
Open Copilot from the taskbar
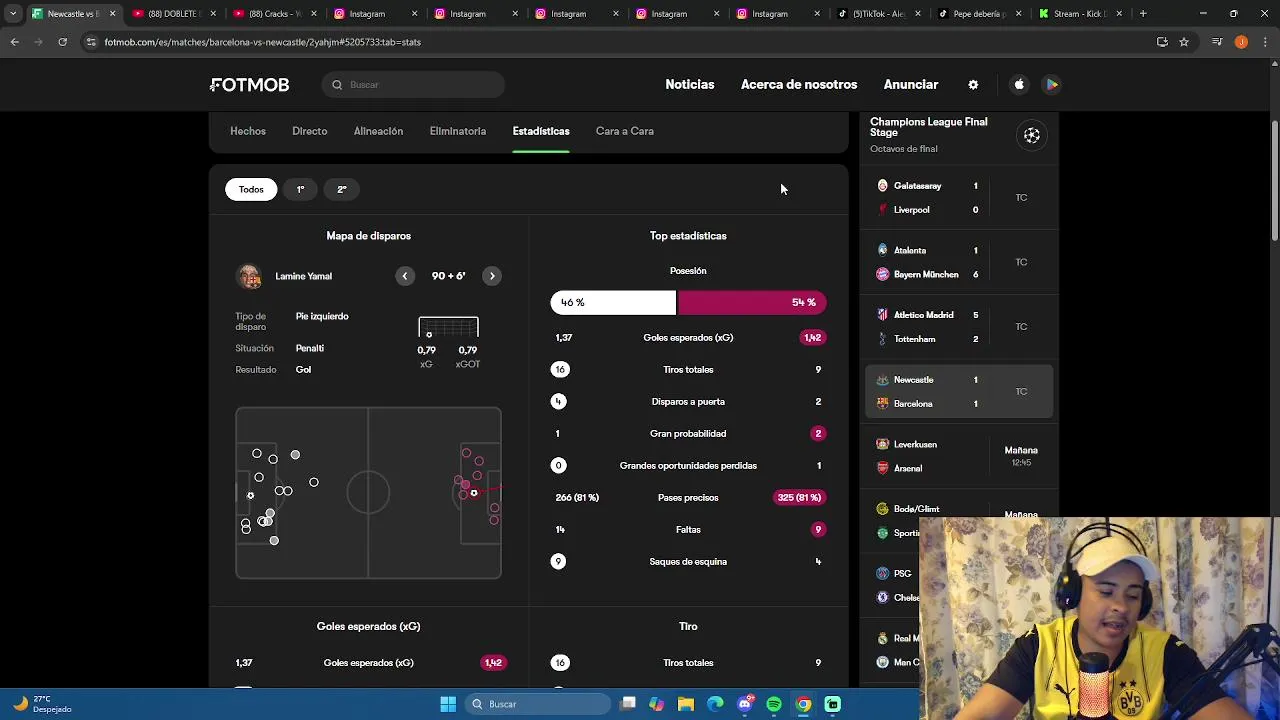pyautogui.click(x=657, y=704)
